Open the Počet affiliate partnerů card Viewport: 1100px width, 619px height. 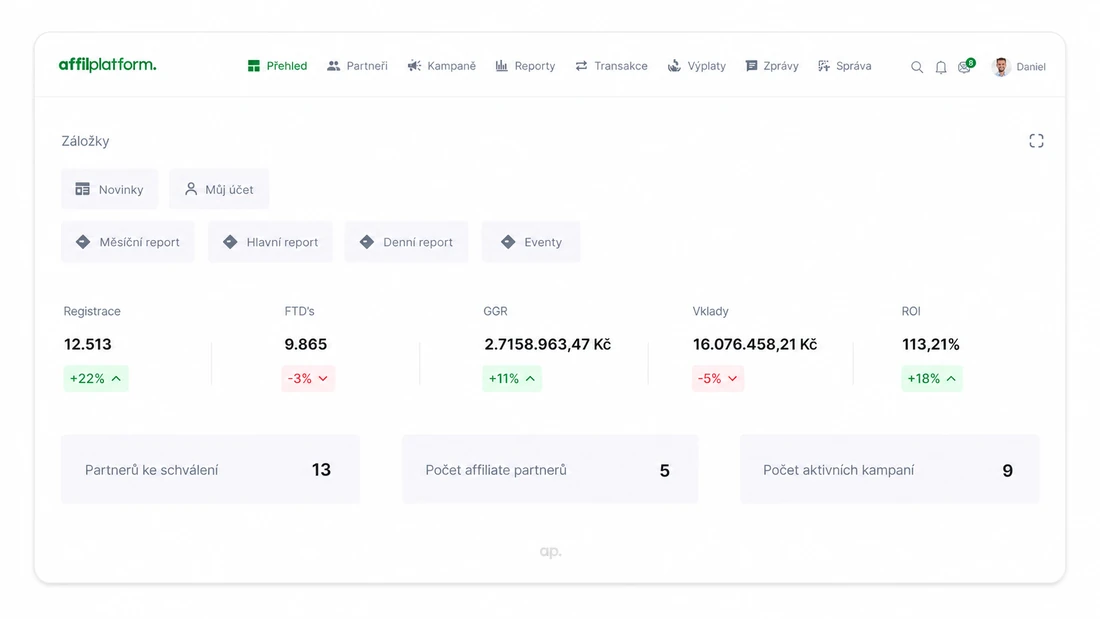550,470
